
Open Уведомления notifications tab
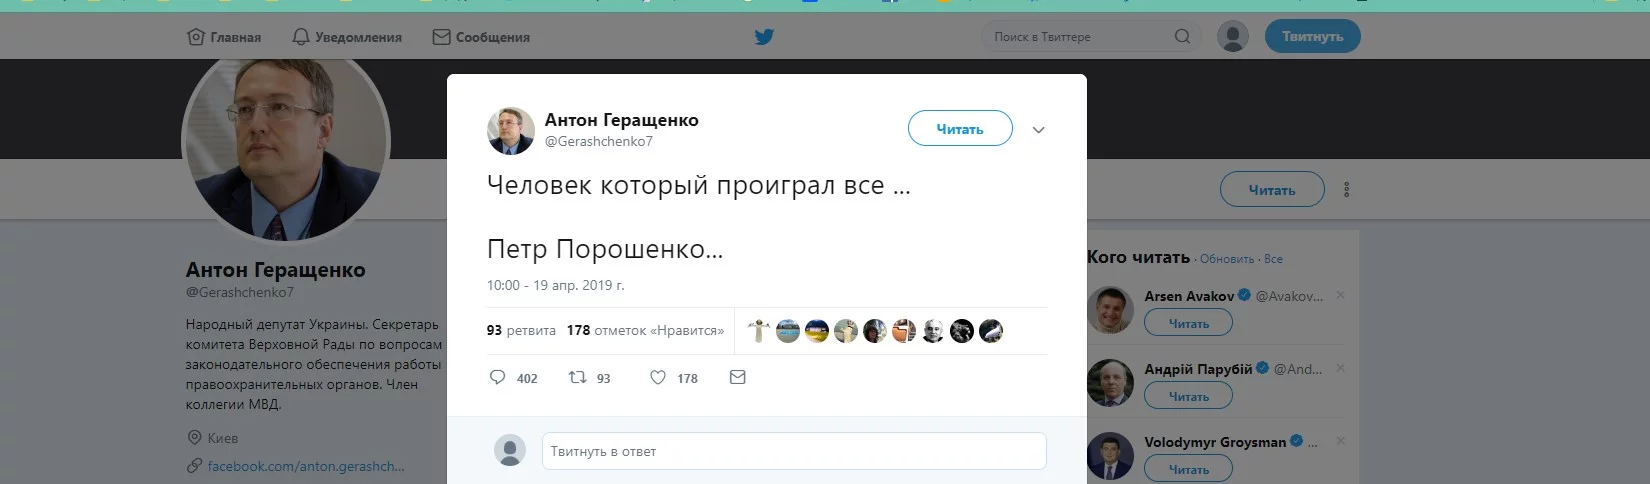[347, 37]
